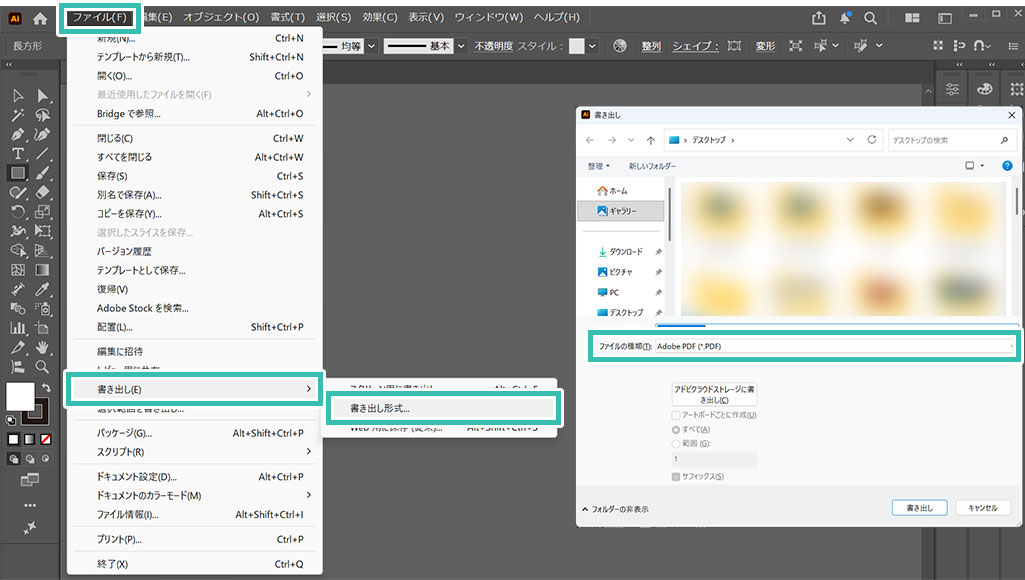1025x580 pixels.
Task: Click the Share icon in the top bar
Action: pos(819,17)
